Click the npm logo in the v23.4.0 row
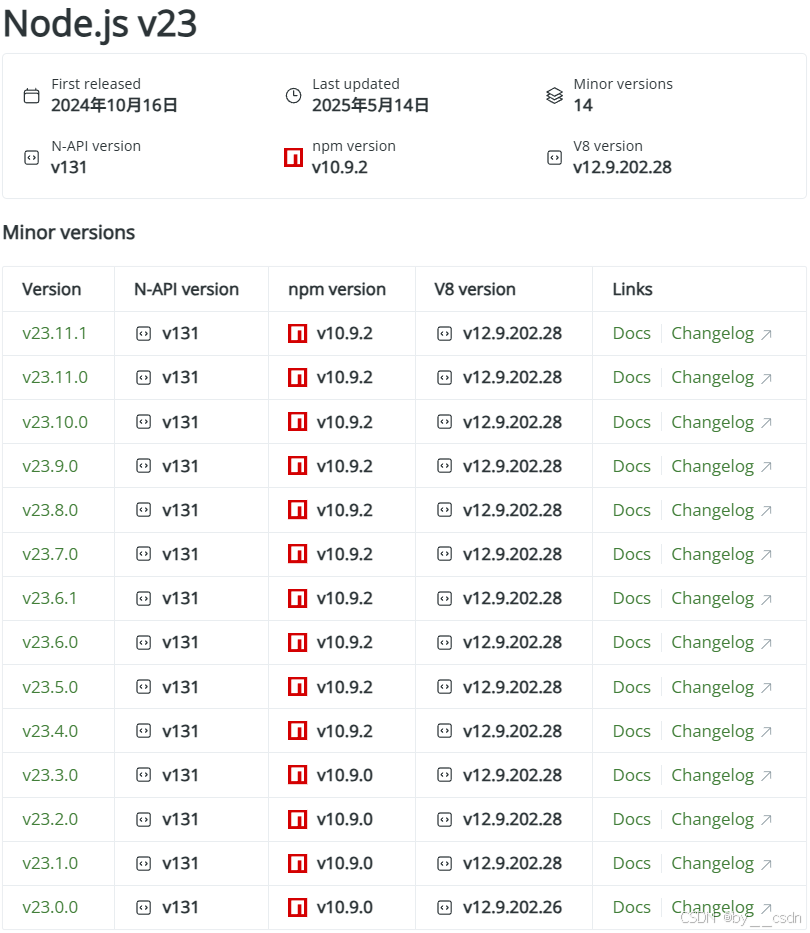Viewport: 810px width, 933px height. [x=298, y=731]
